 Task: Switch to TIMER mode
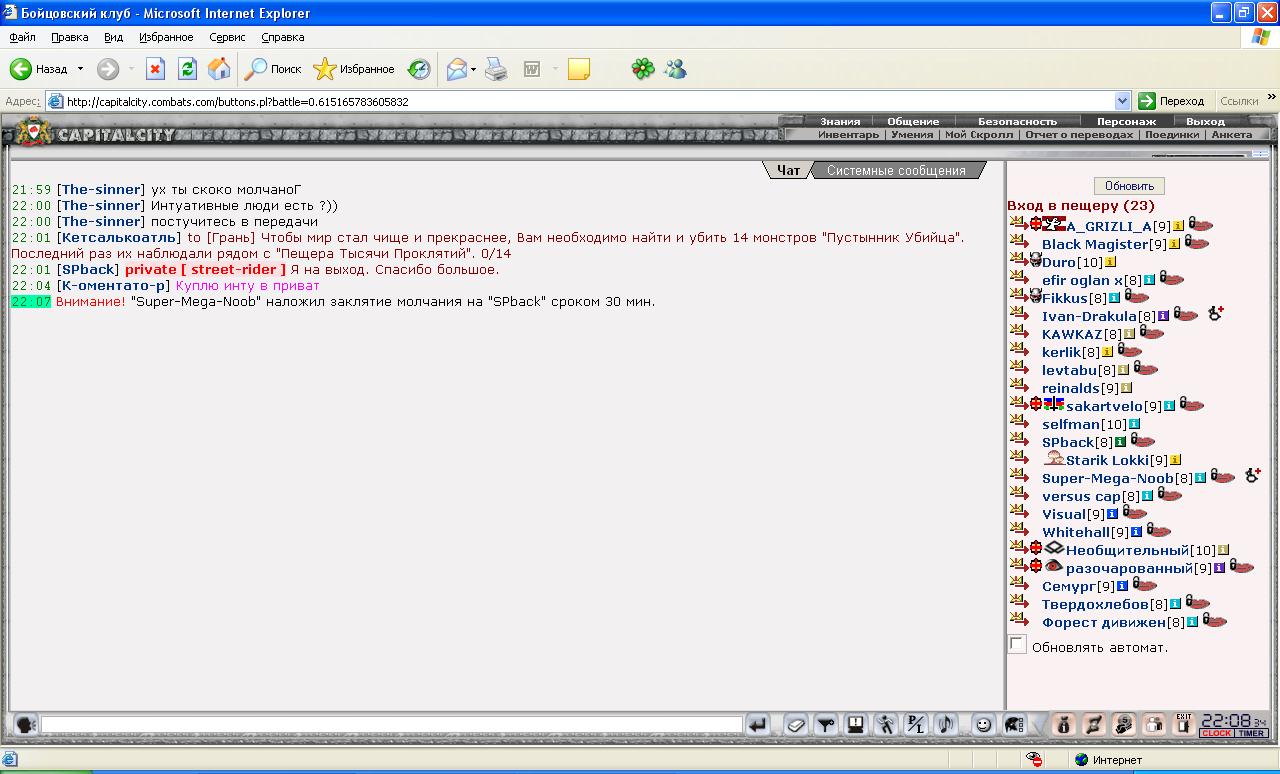1252,733
